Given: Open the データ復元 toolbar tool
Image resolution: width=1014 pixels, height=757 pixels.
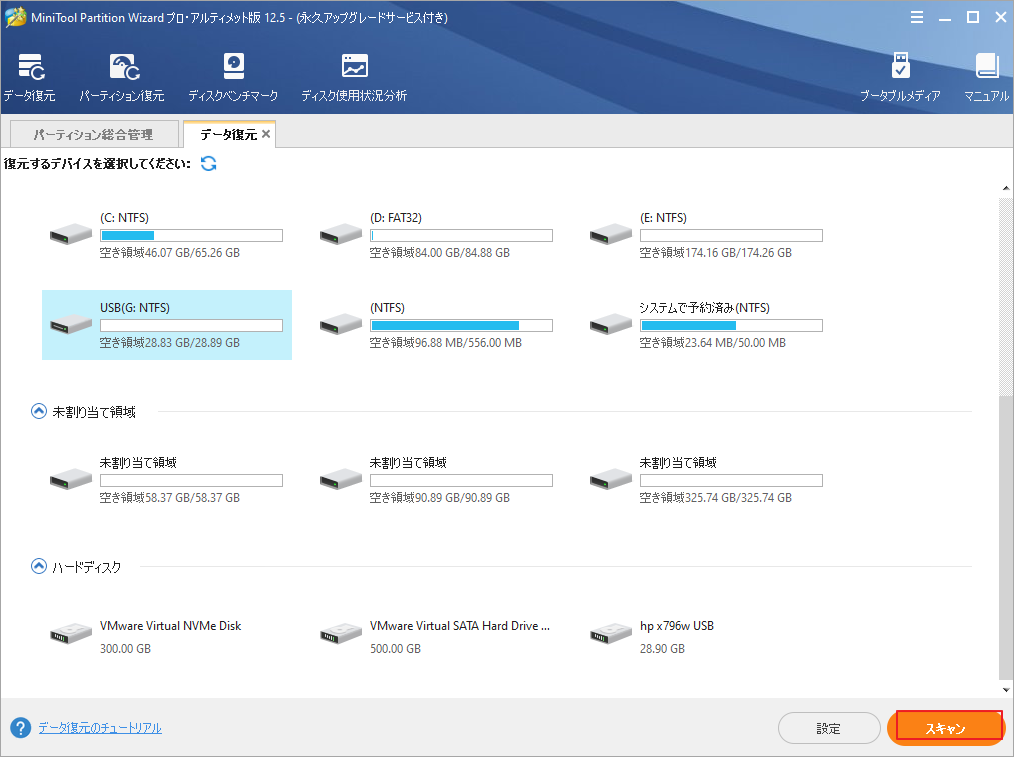Looking at the screenshot, I should coord(30,78).
